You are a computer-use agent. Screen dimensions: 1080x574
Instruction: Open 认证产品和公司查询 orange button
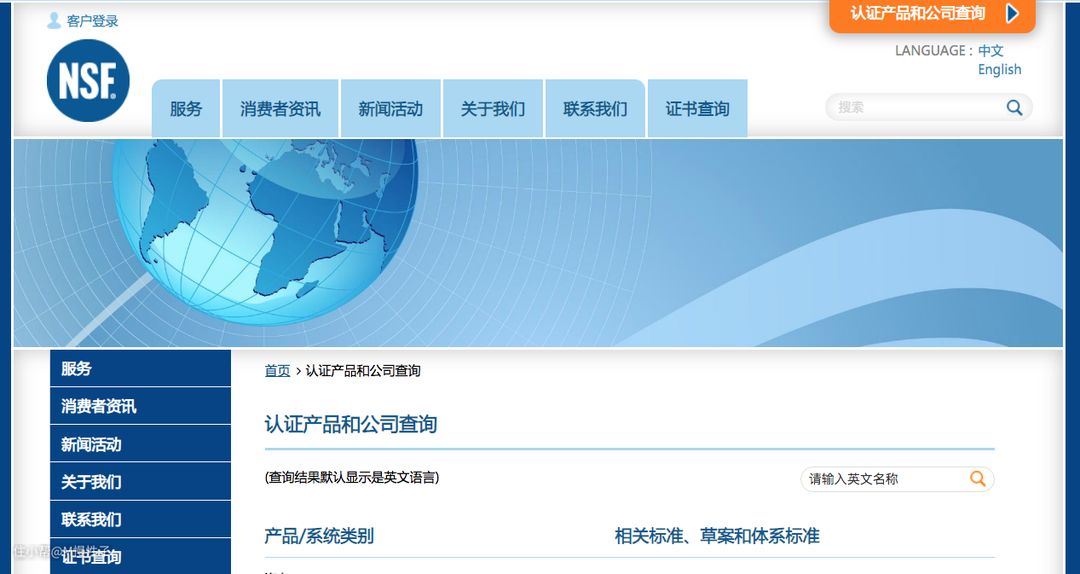pyautogui.click(x=917, y=14)
